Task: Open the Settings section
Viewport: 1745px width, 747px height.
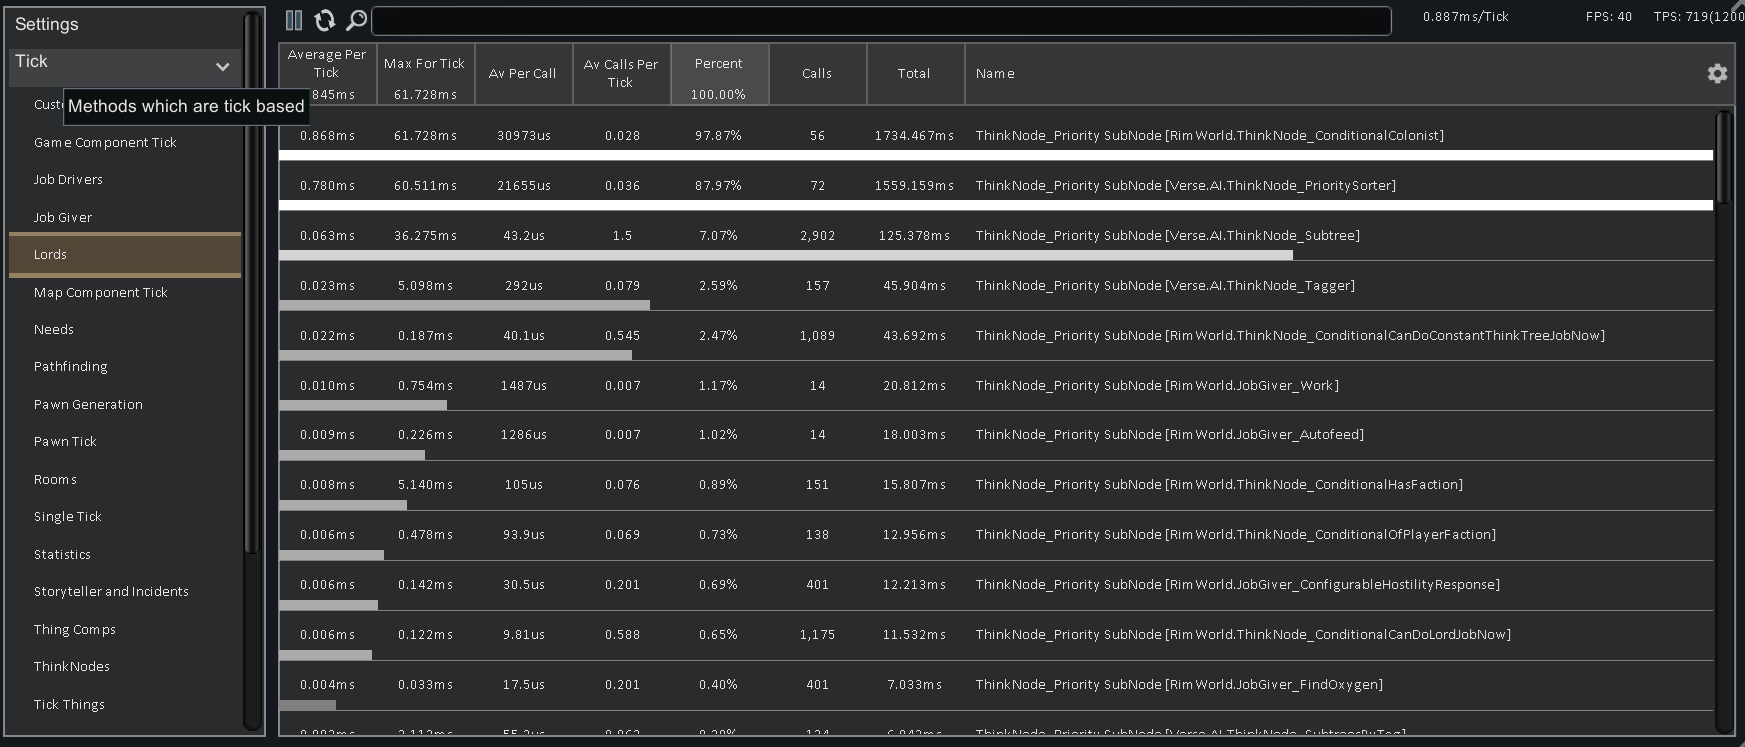Action: coord(47,24)
